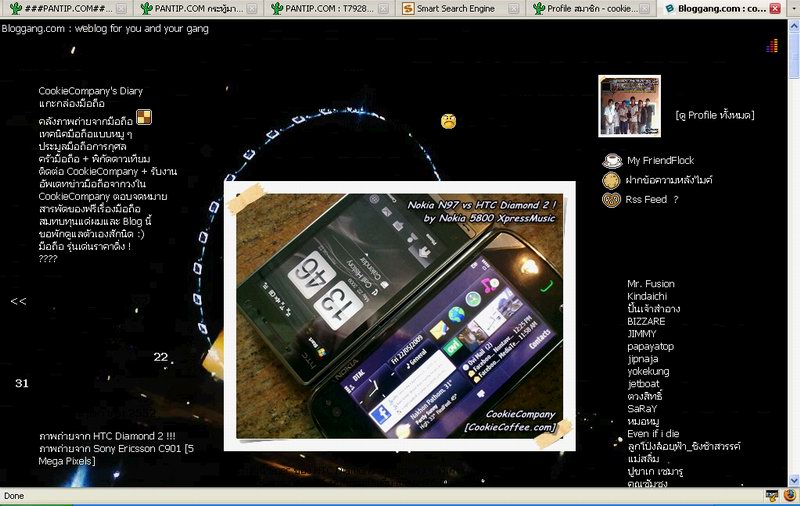Open the Rss Feed link
This screenshot has height=506, width=800.
(x=646, y=199)
